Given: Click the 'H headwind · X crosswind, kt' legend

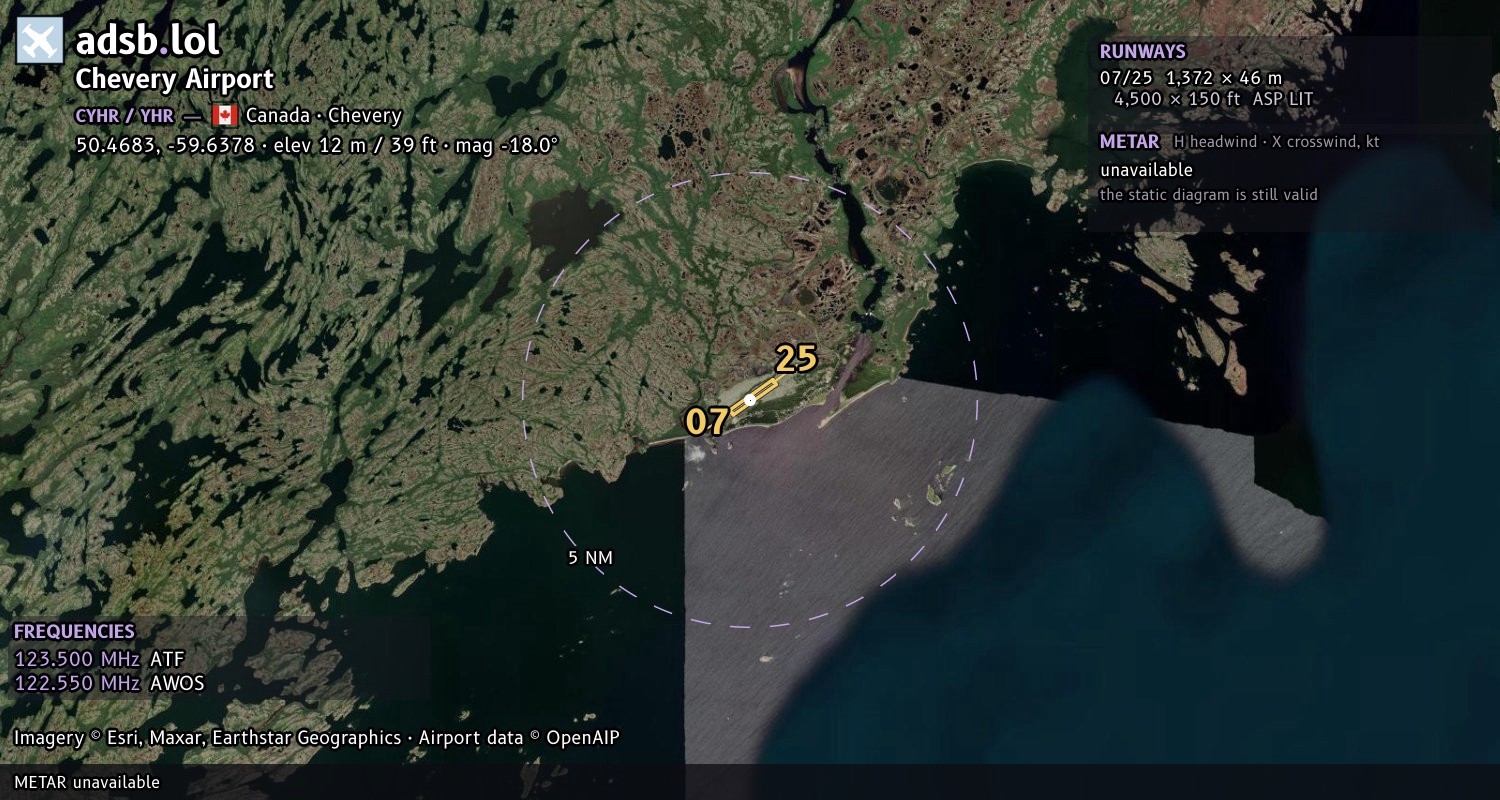Looking at the screenshot, I should click(1277, 142).
